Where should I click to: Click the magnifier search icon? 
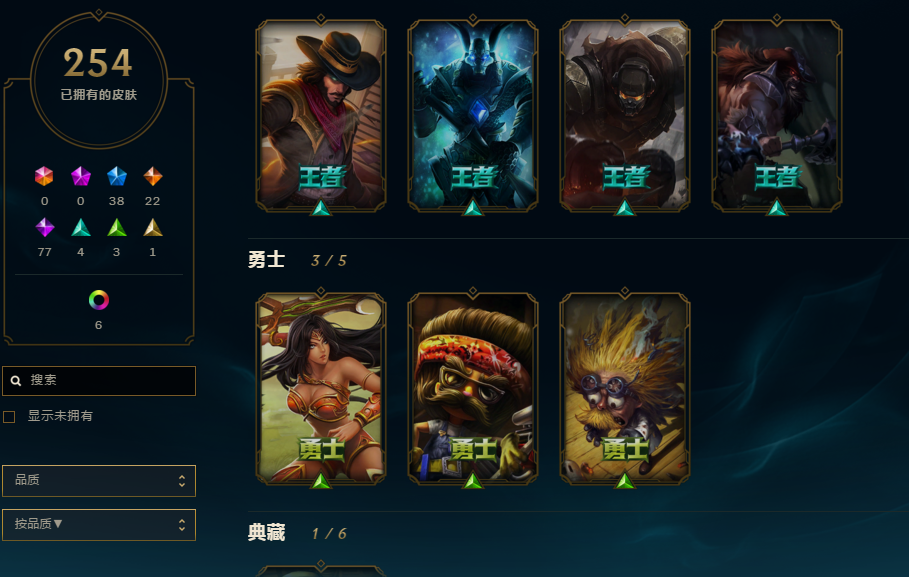click(x=16, y=381)
